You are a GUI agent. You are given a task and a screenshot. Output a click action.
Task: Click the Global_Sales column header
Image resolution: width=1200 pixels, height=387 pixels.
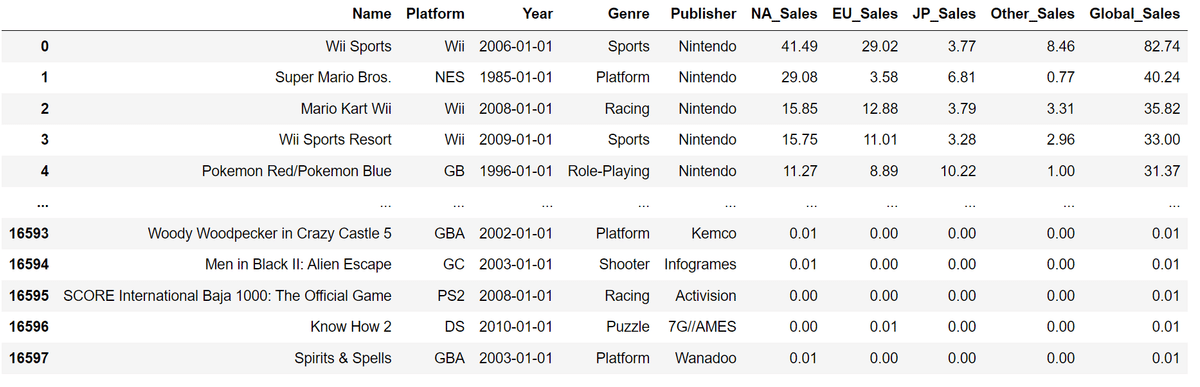coord(1135,14)
